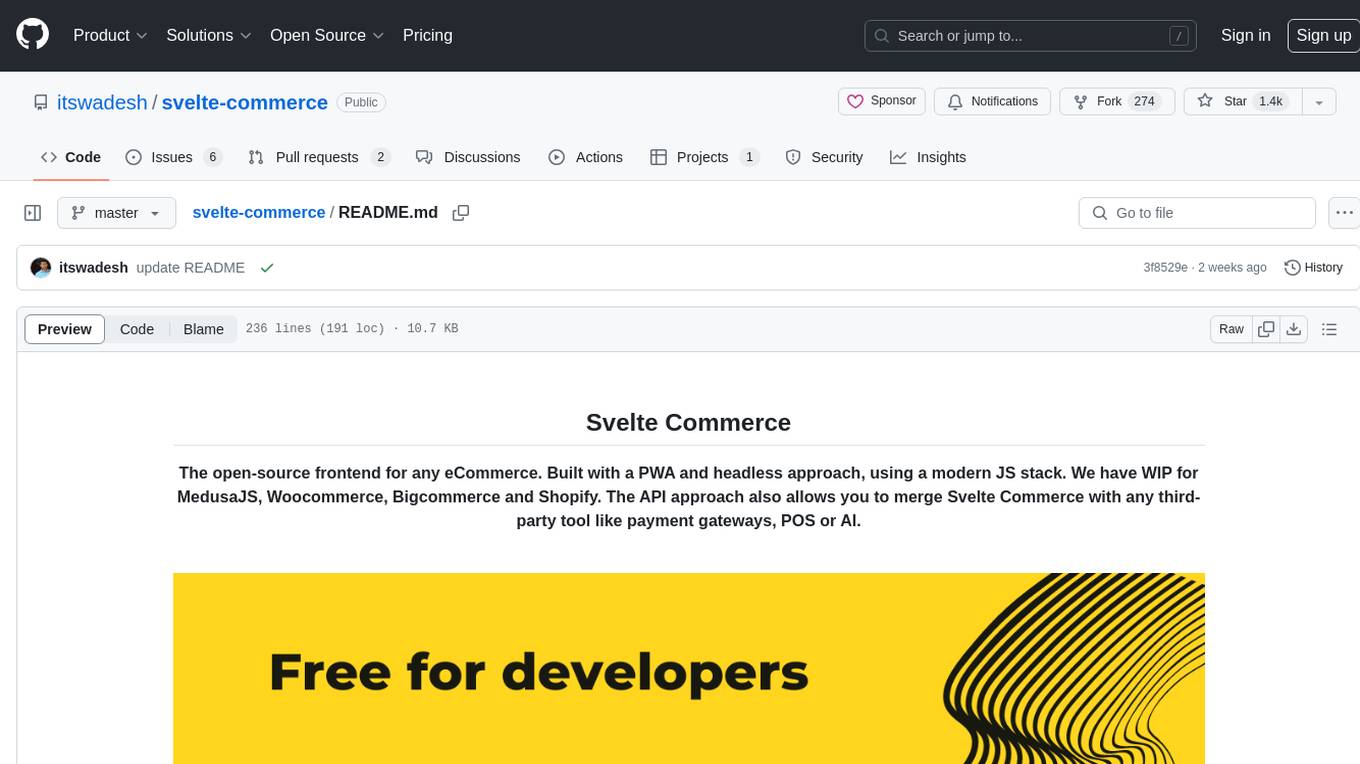Focus the Search or jump to field
This screenshot has width=1360, height=764.
pos(1031,35)
